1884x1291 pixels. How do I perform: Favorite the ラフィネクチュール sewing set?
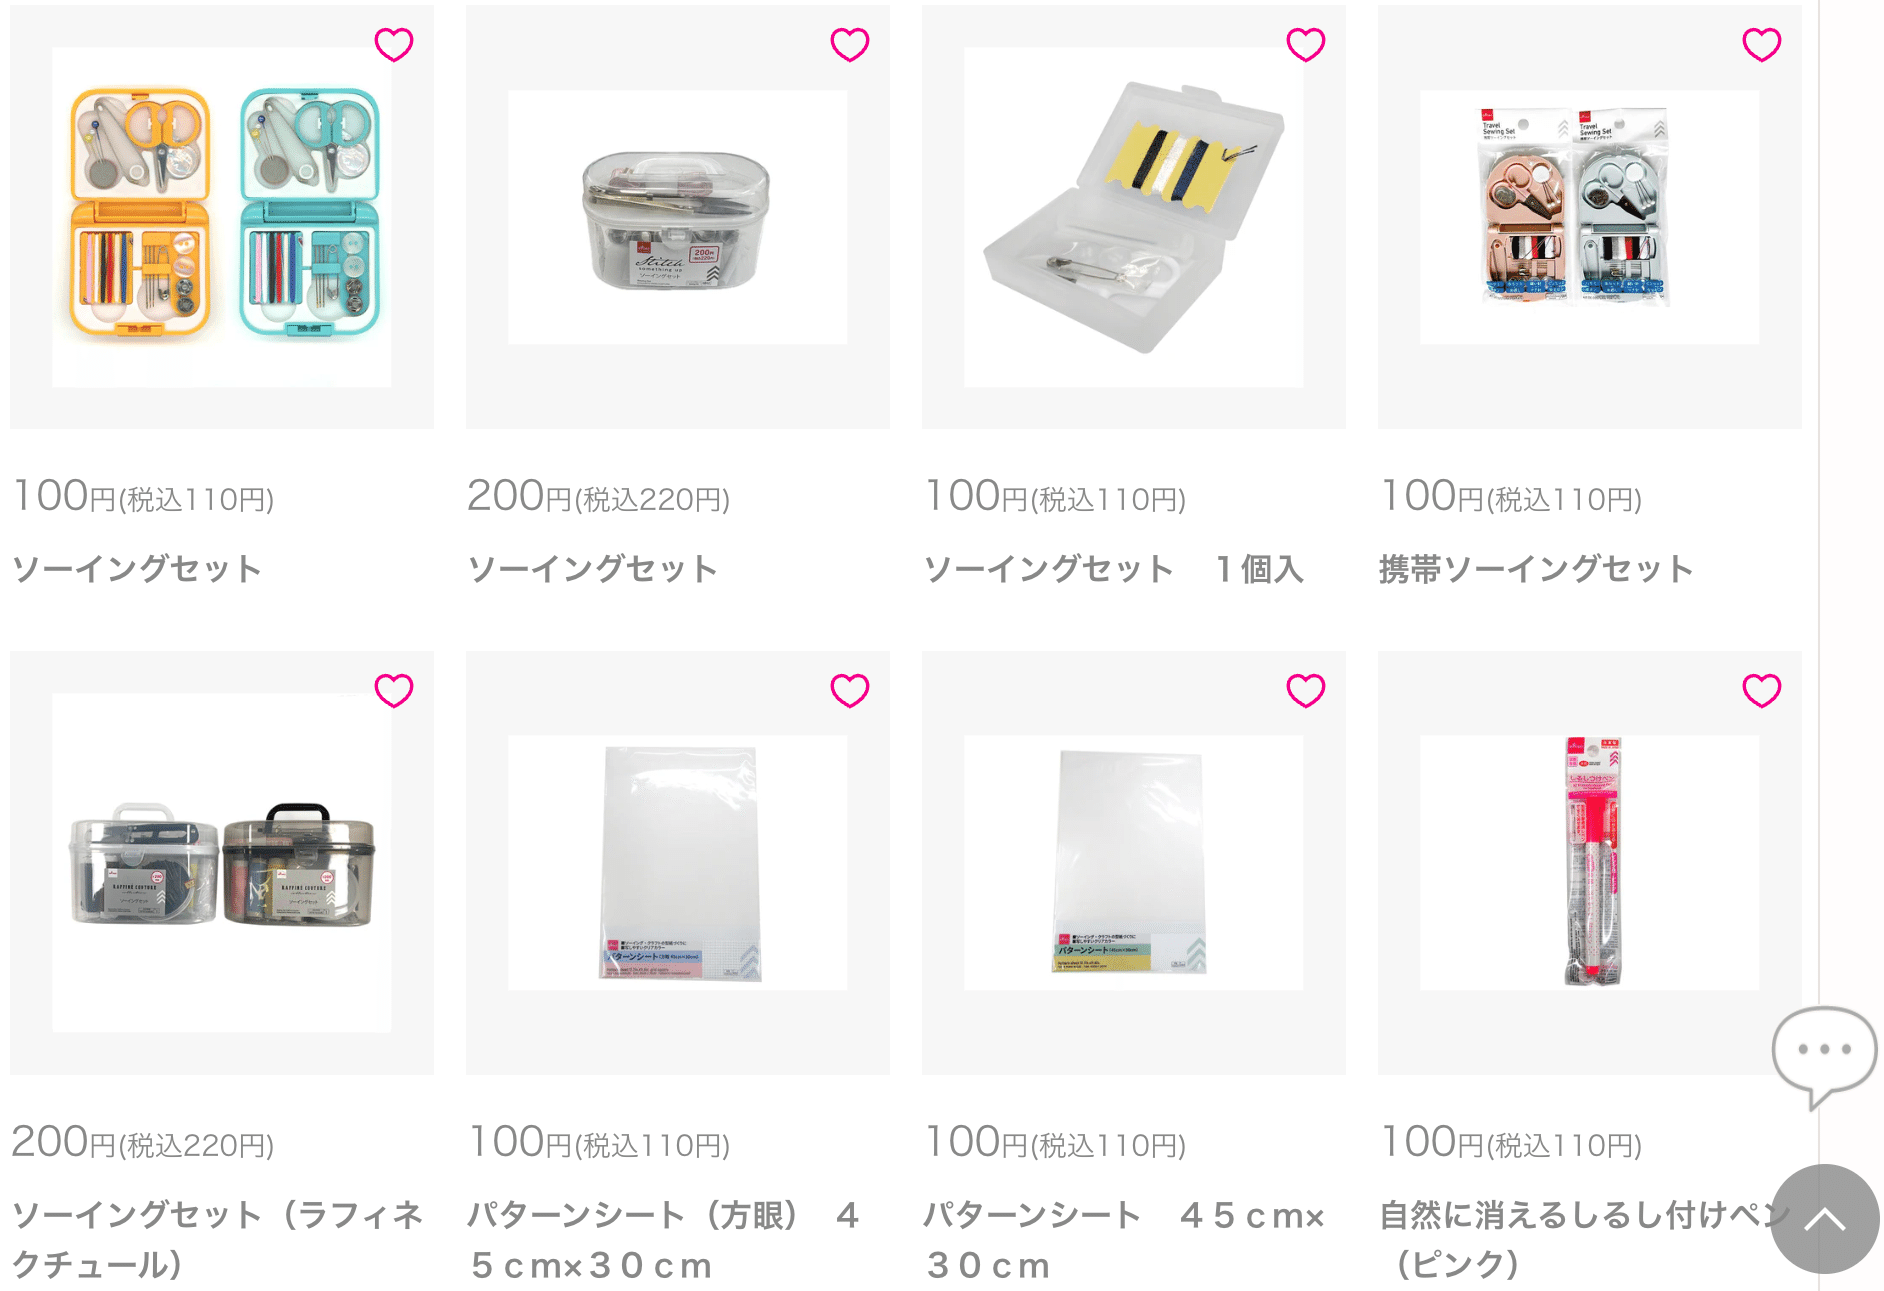point(394,690)
